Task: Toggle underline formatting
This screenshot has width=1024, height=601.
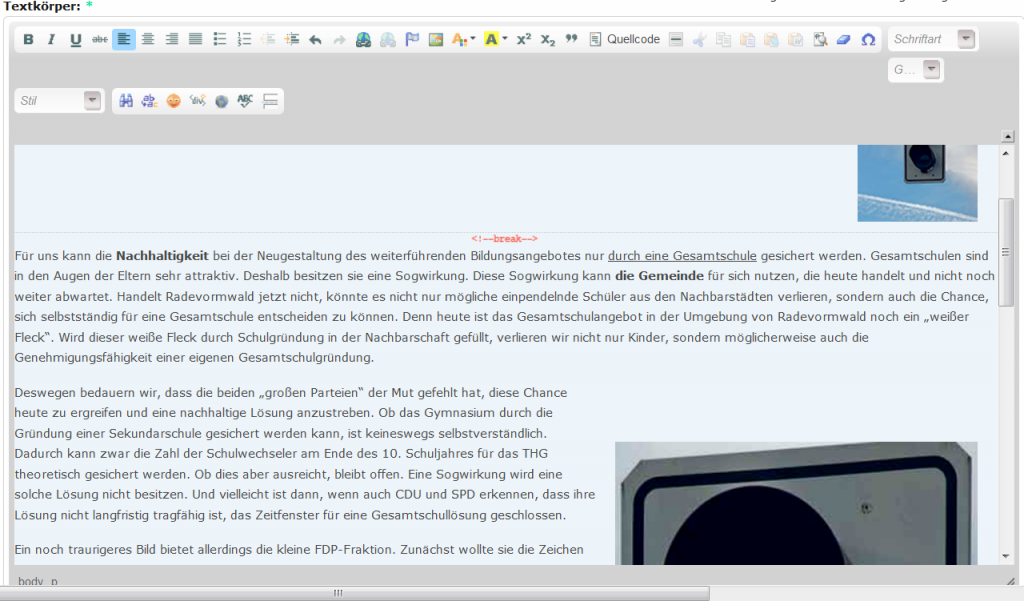Action: (76, 40)
